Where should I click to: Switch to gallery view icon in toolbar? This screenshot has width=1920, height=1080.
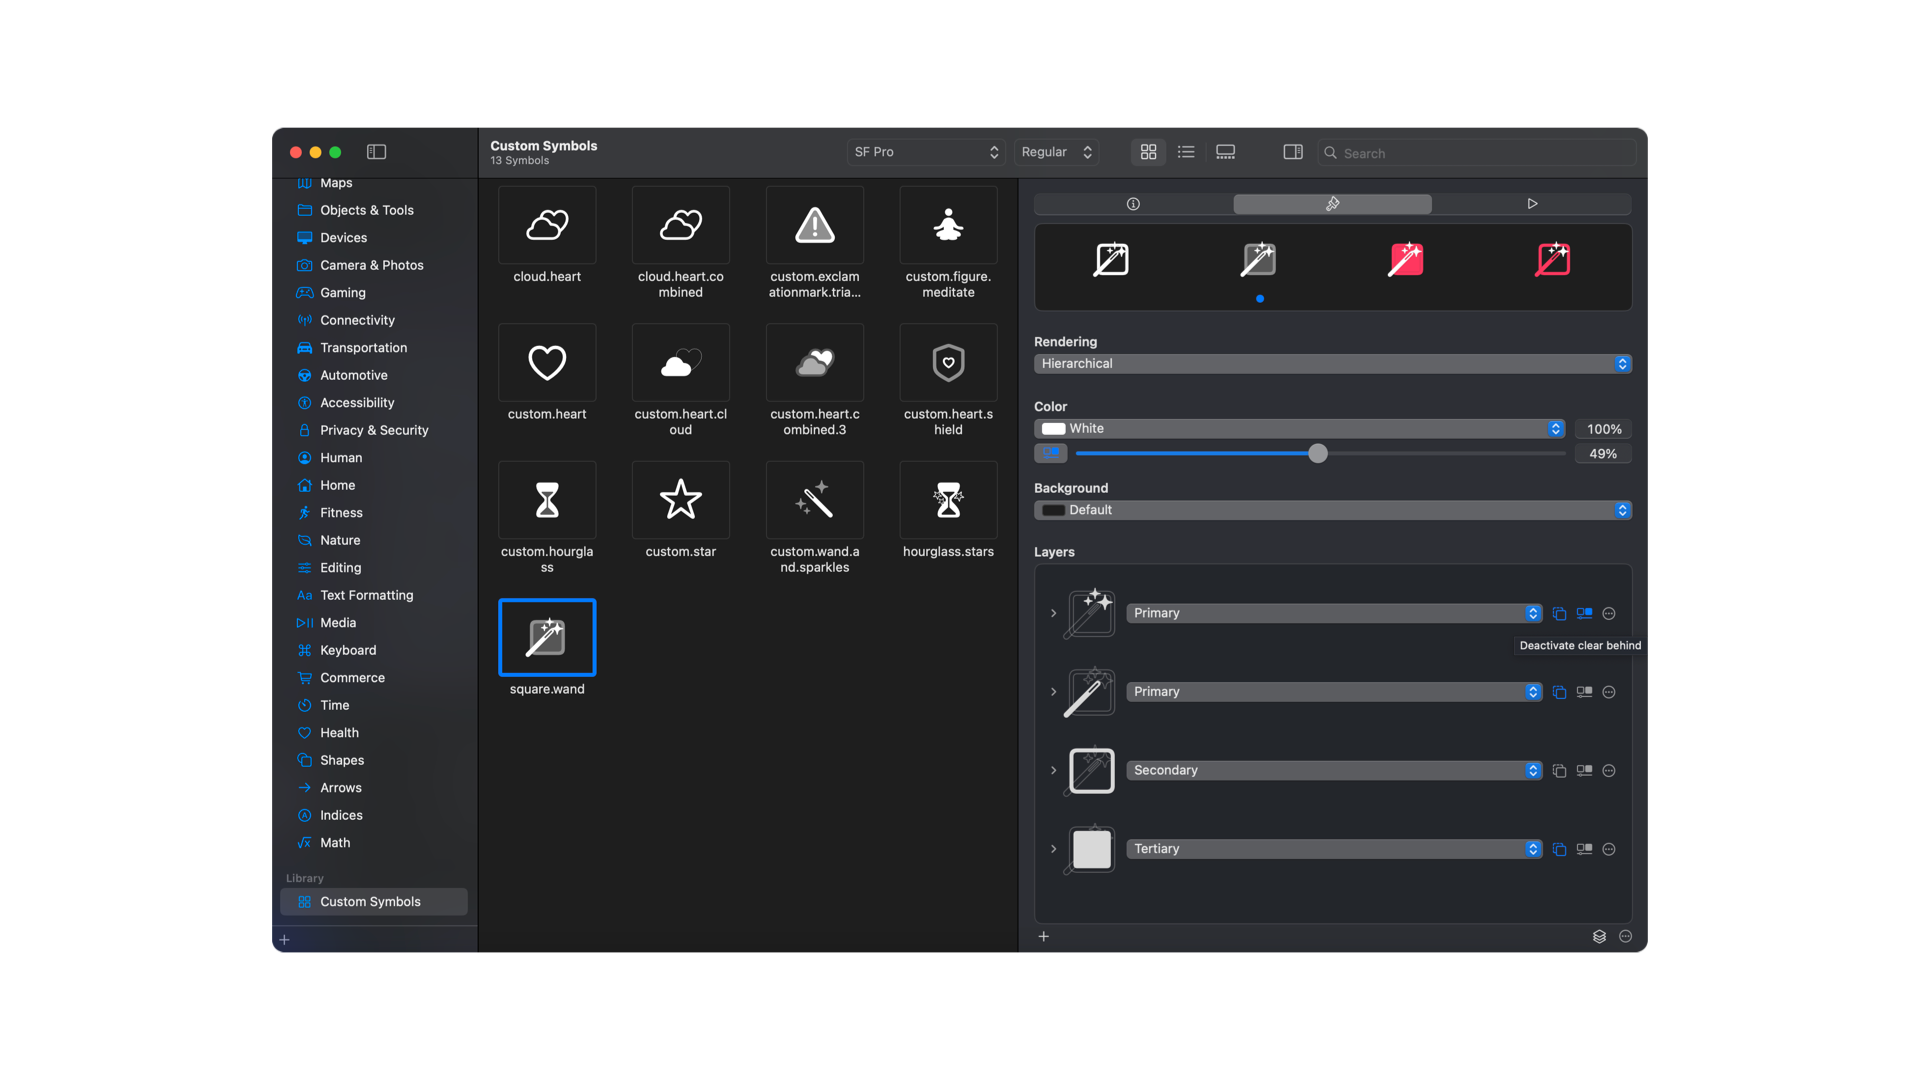tap(1225, 152)
